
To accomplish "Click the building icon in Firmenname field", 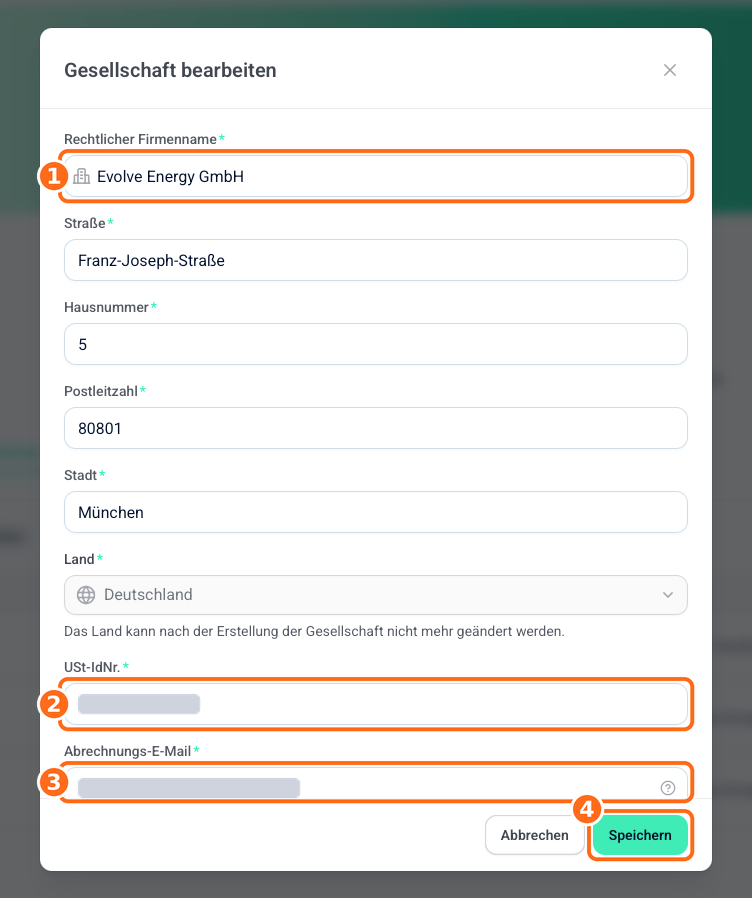I will [81, 176].
